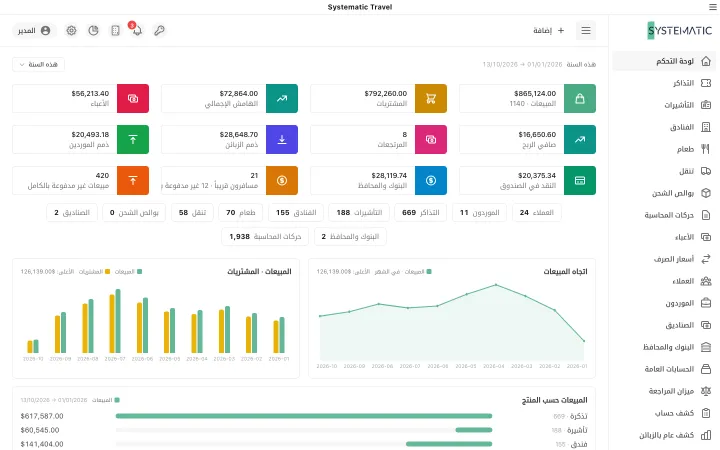This screenshot has width=720, height=450.
Task: Open طعام in the sidebar
Action: [664, 149]
